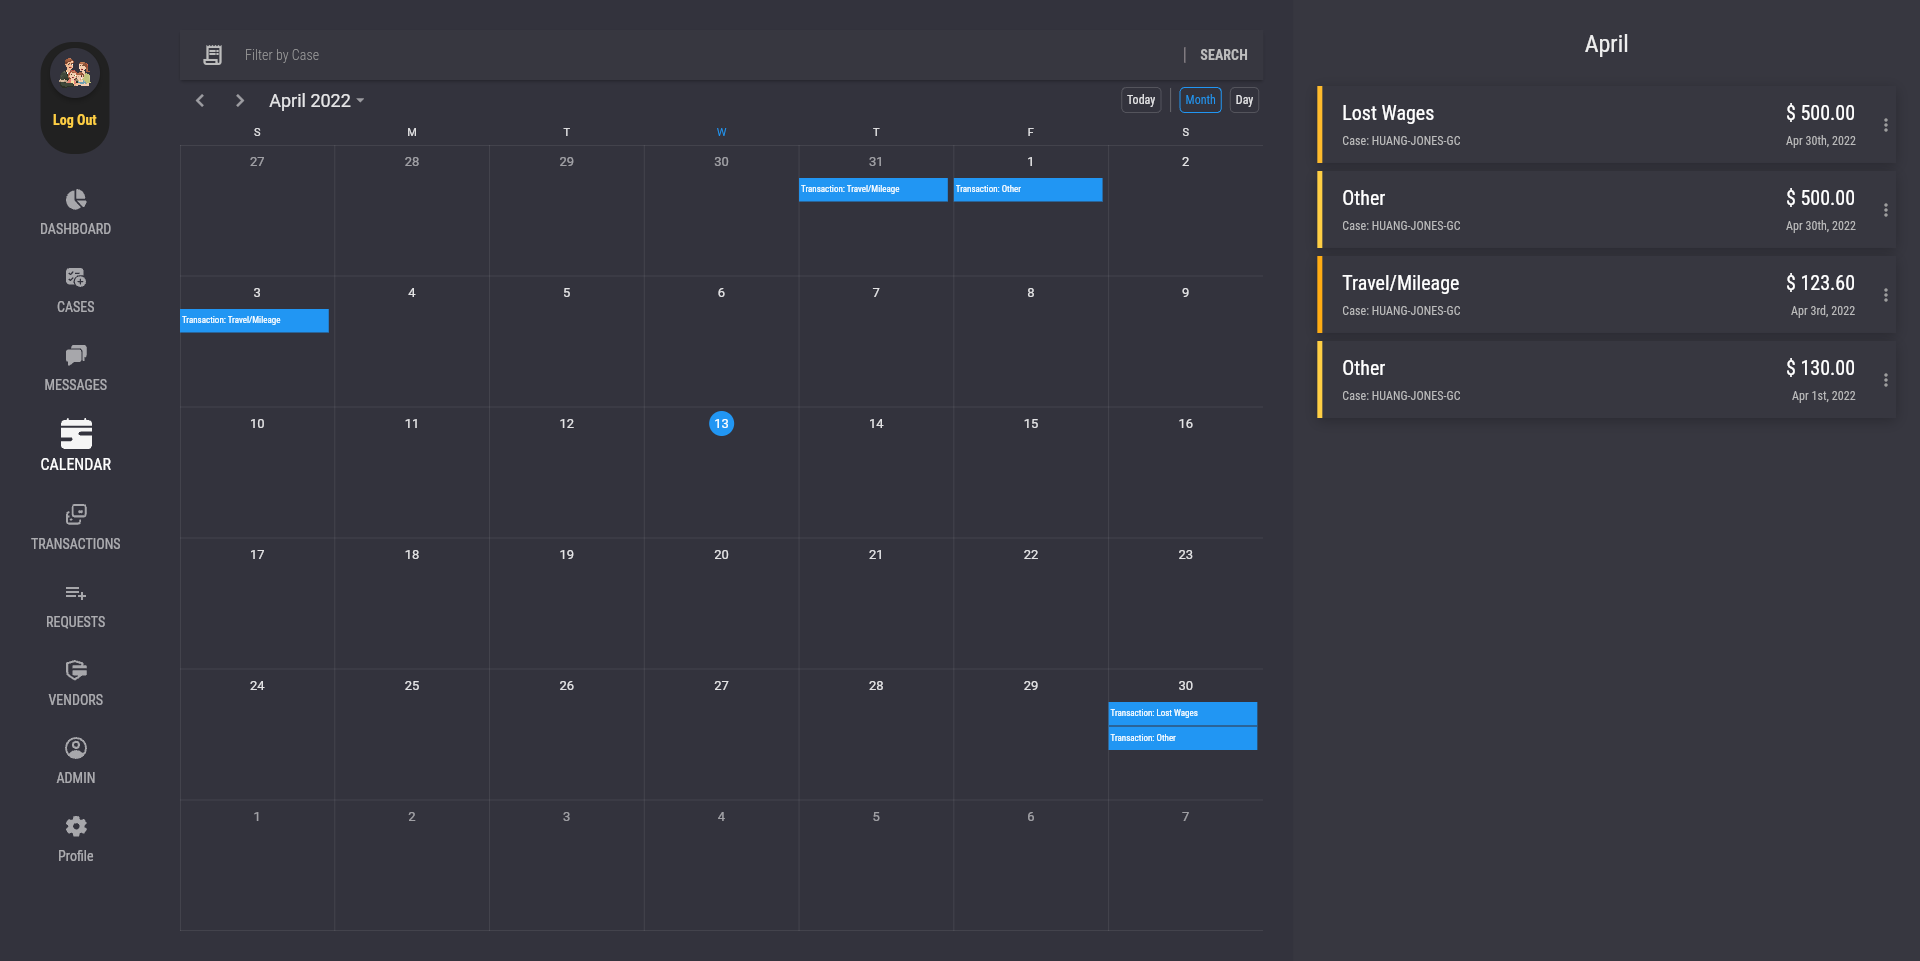
Task: Switch calendar to Day view
Action: coord(1244,100)
